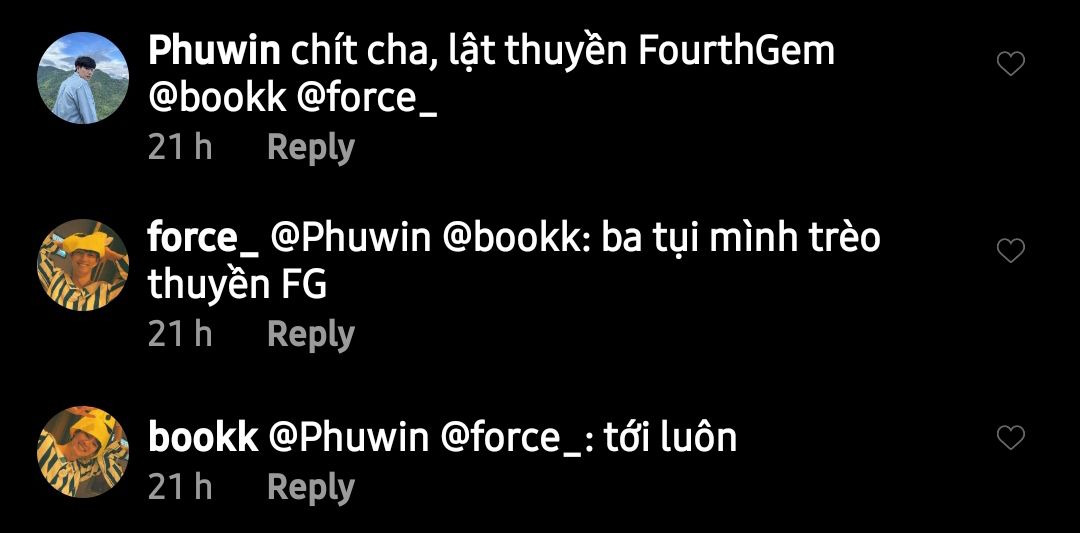Open bookk's profile avatar

pos(83,452)
